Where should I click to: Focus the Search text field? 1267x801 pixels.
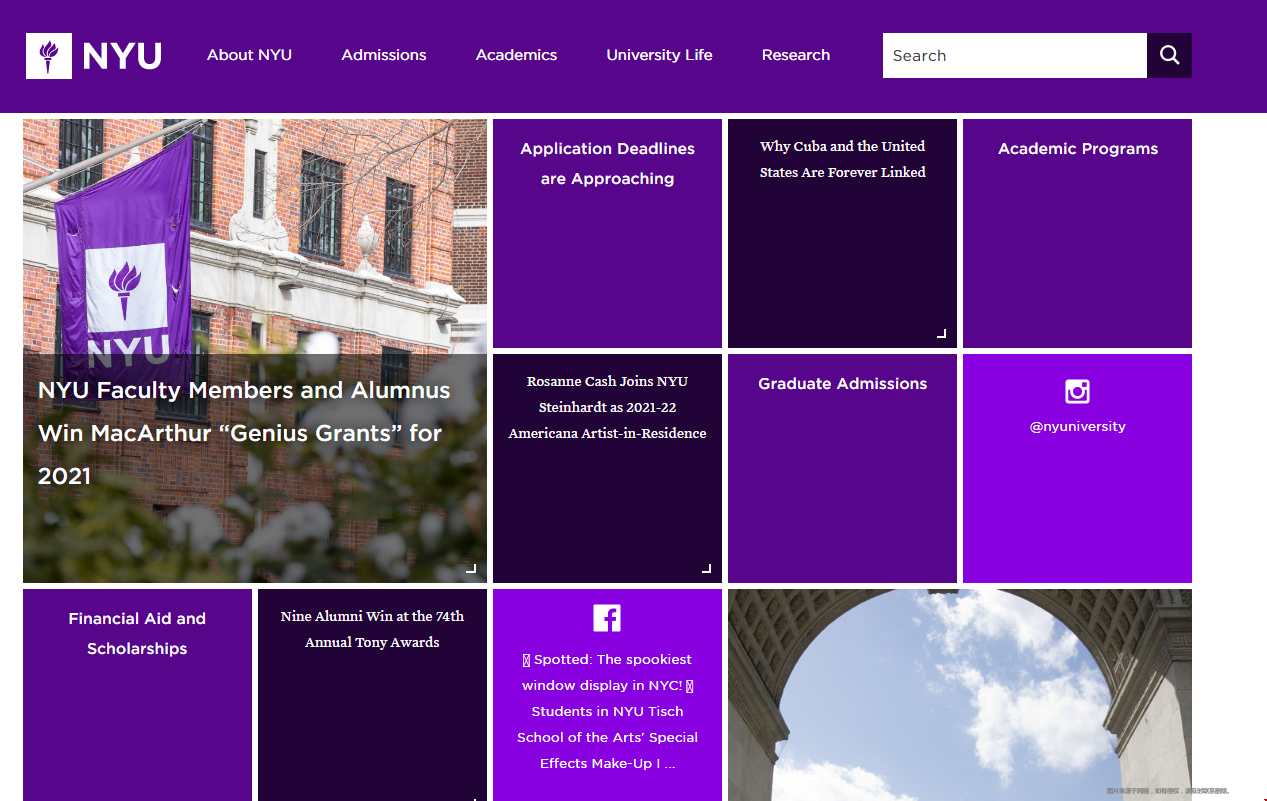point(1015,56)
